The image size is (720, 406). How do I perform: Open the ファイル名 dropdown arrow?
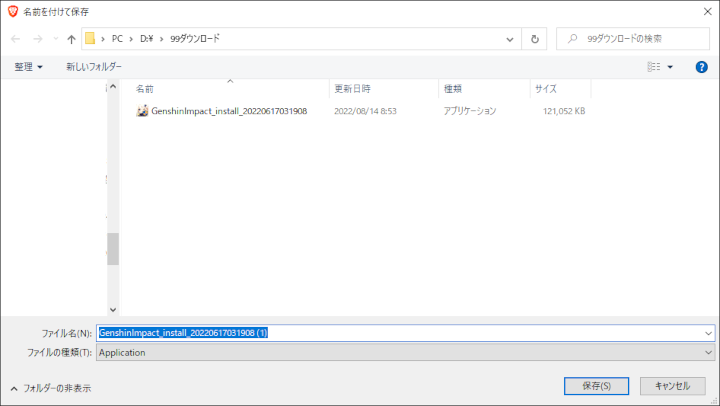[708, 333]
